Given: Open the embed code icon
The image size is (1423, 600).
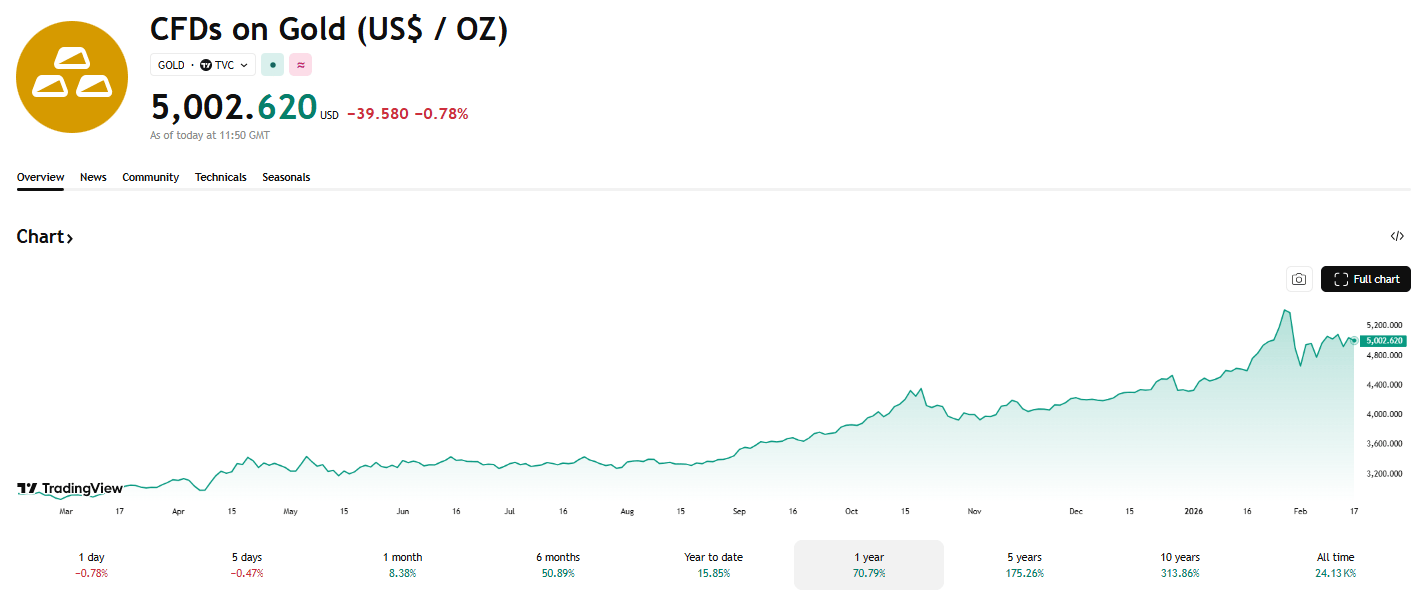Looking at the screenshot, I should 1397,236.
